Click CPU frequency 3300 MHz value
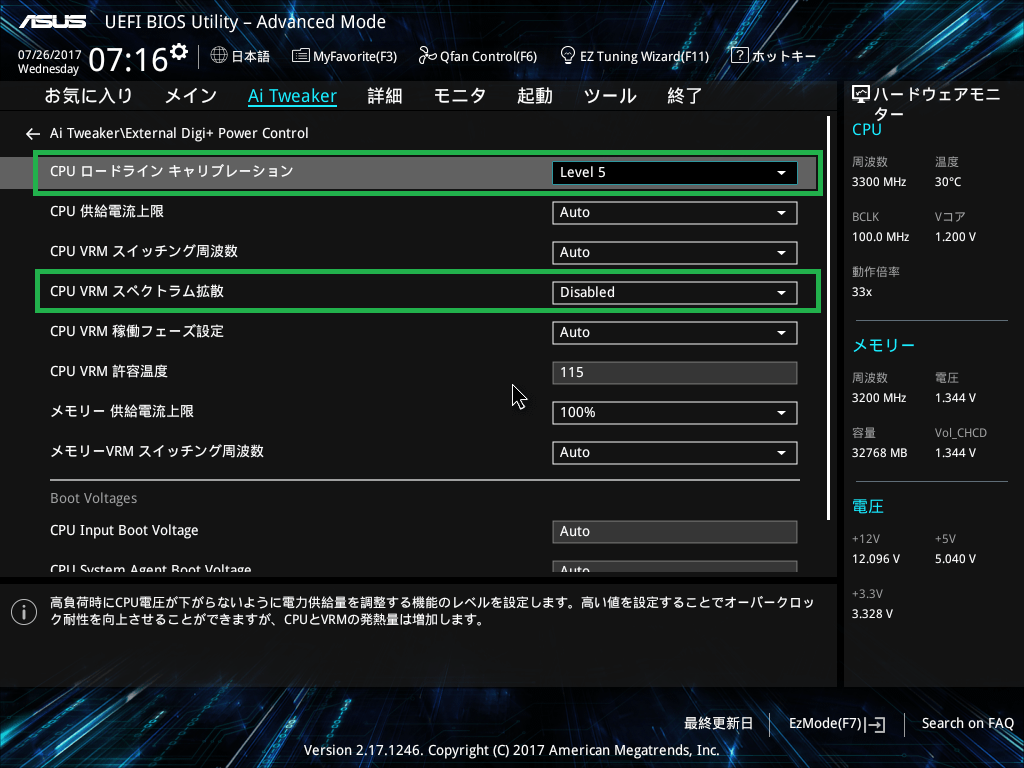 (879, 182)
